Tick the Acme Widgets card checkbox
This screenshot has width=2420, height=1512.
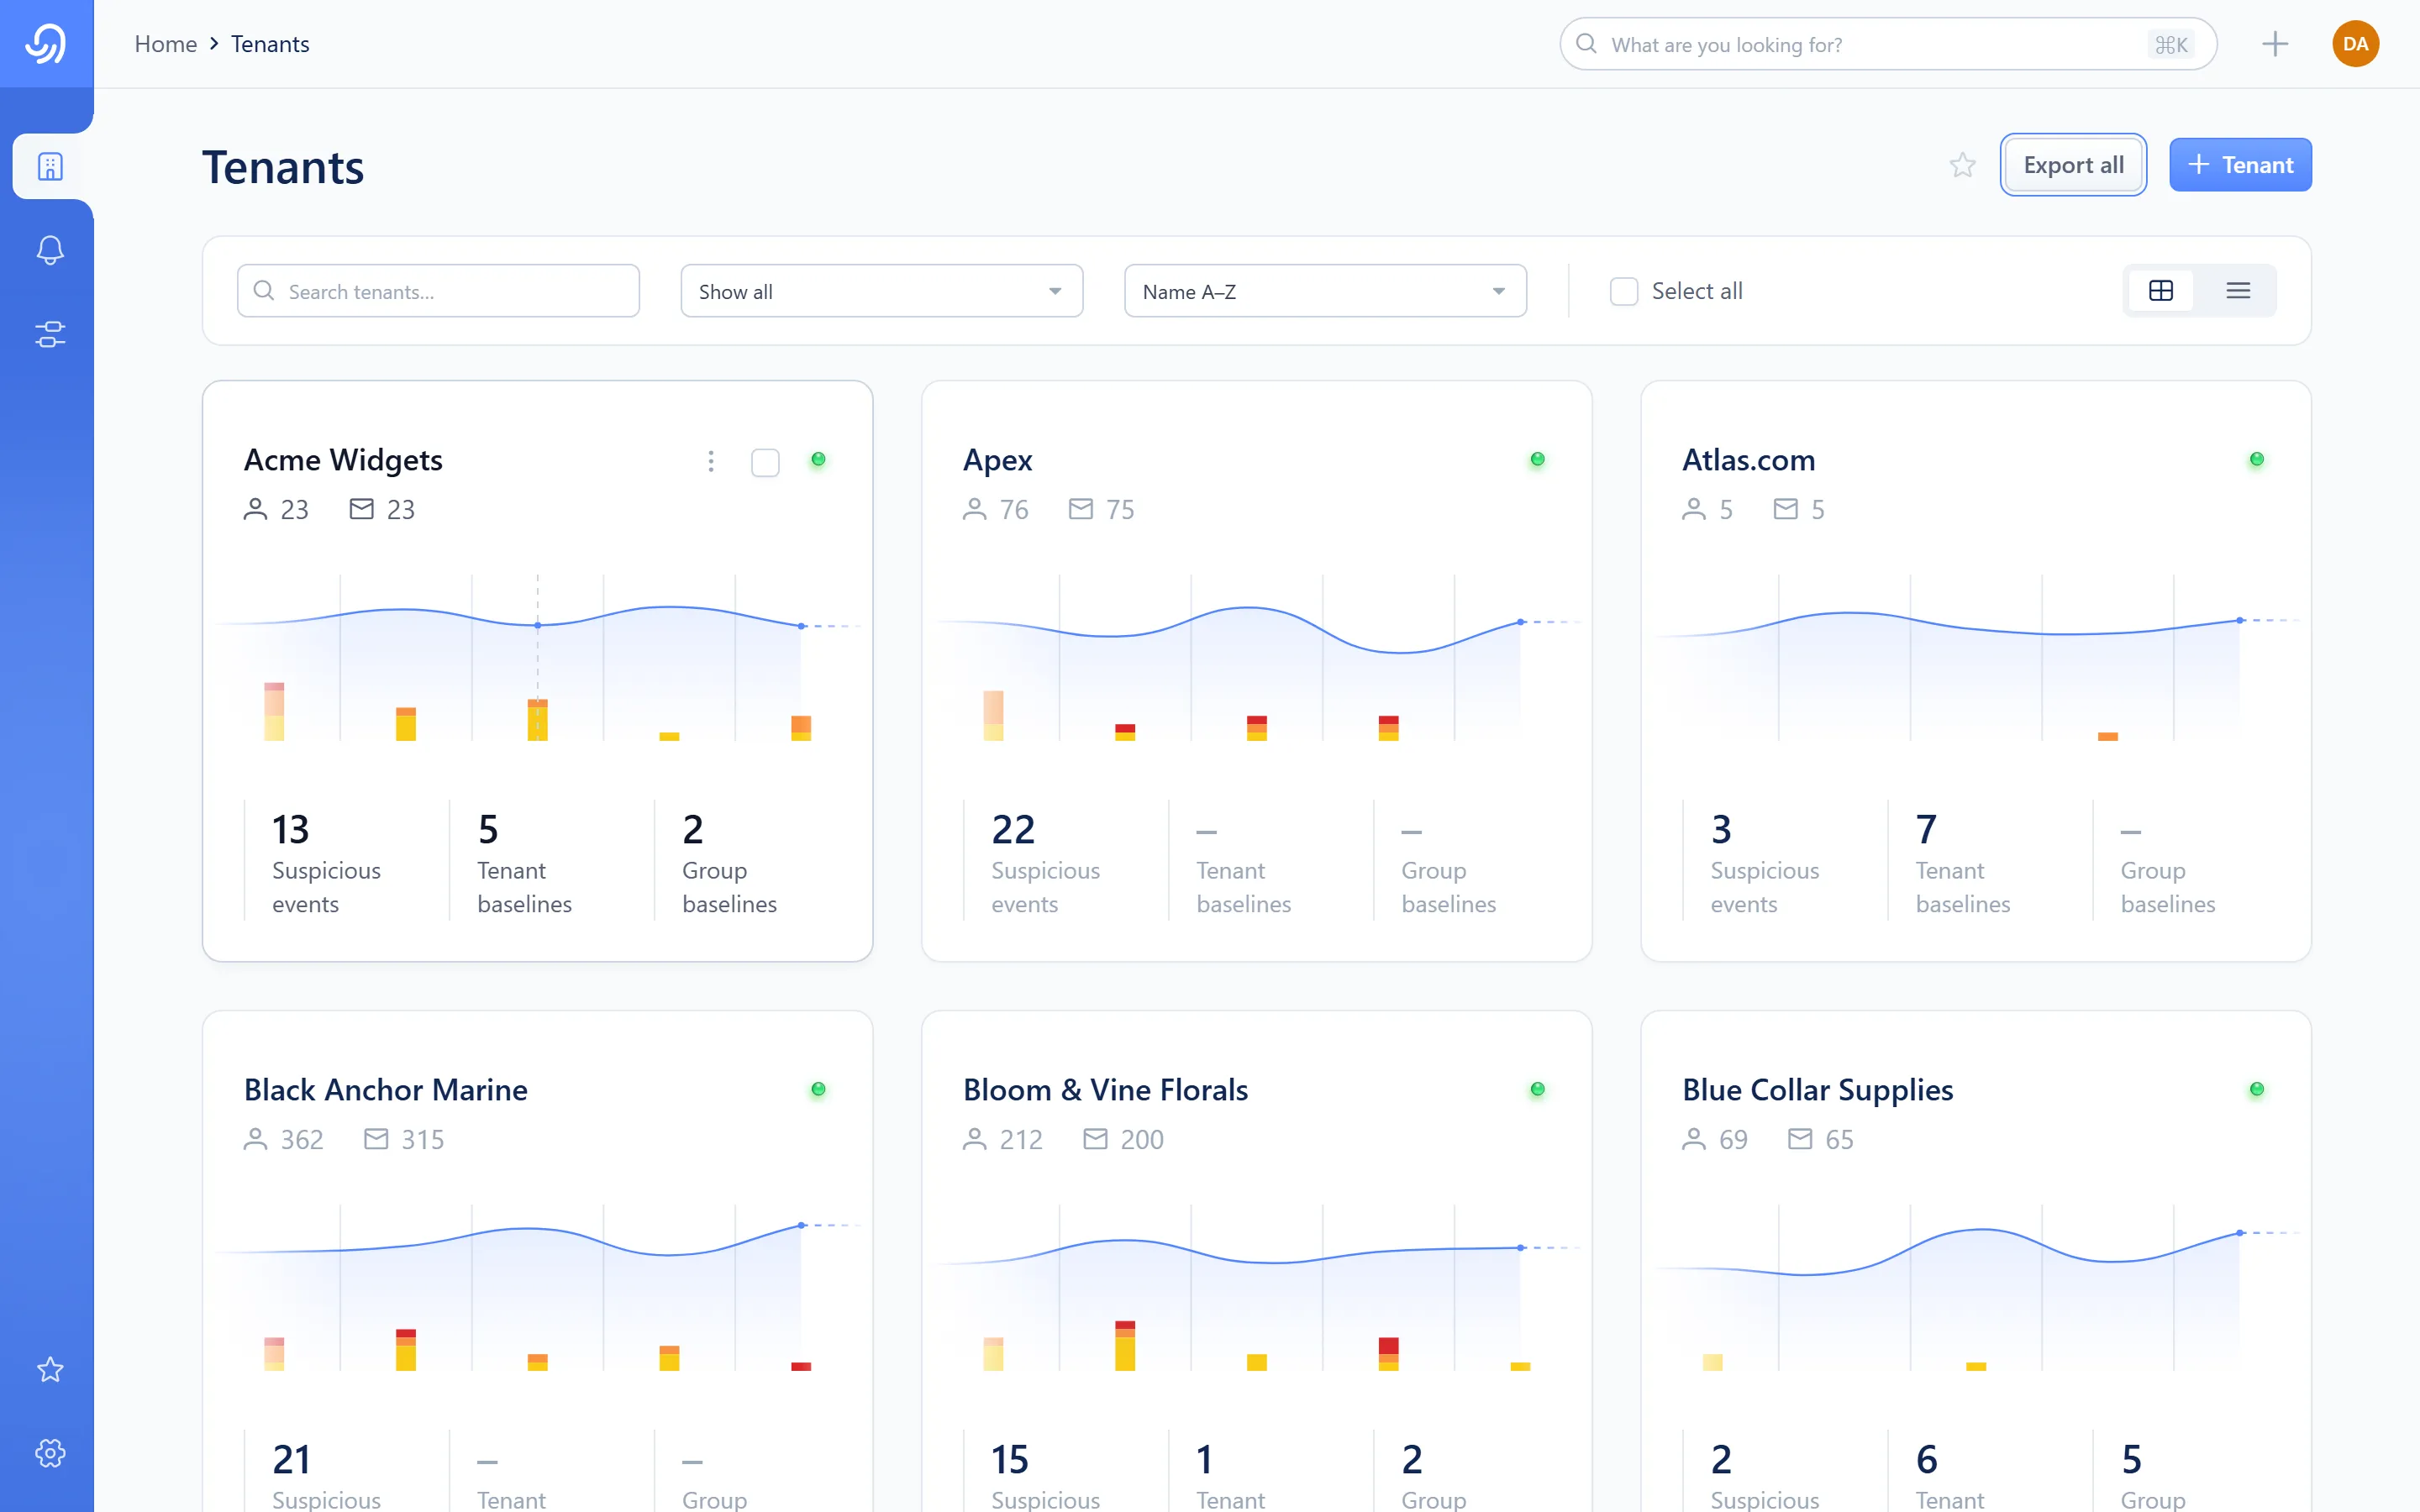click(765, 462)
